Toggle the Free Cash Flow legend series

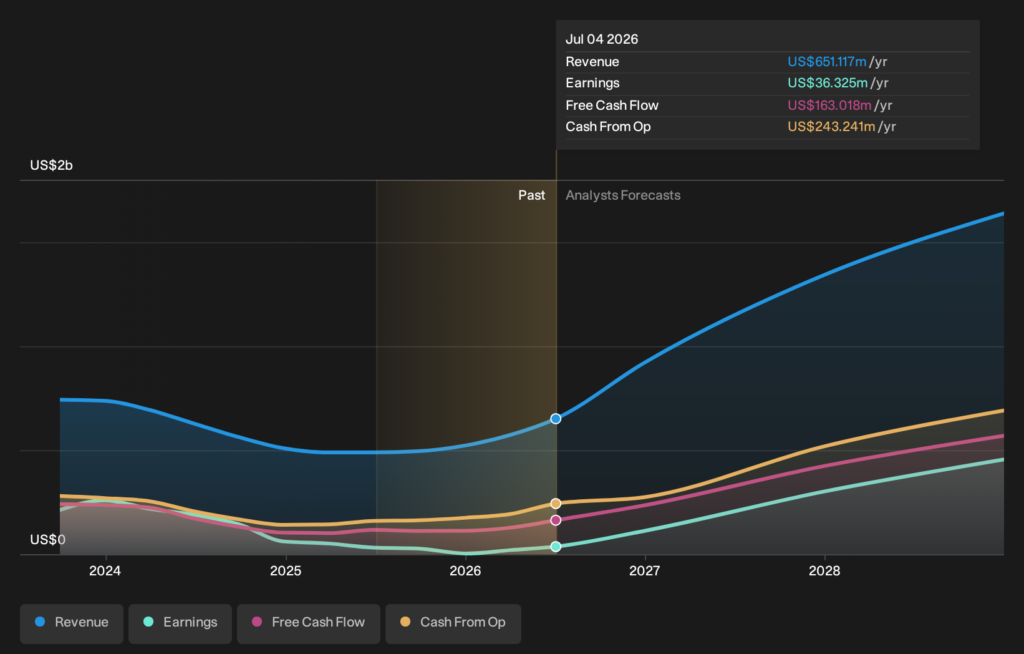308,623
